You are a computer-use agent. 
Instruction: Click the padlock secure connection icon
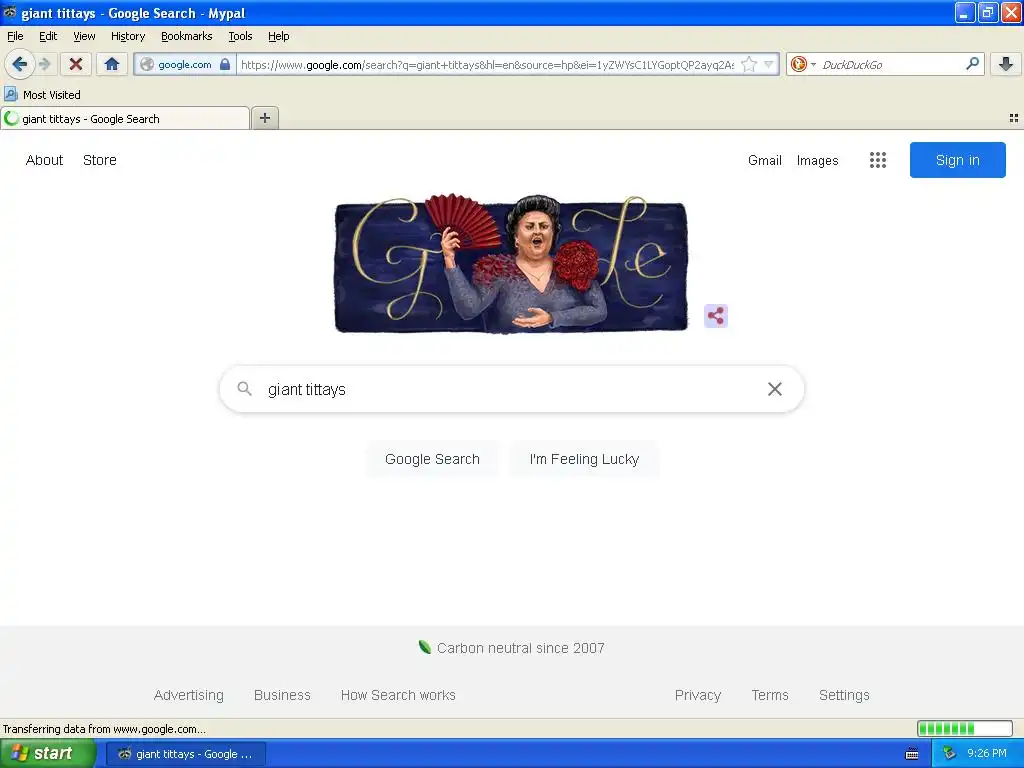225,64
